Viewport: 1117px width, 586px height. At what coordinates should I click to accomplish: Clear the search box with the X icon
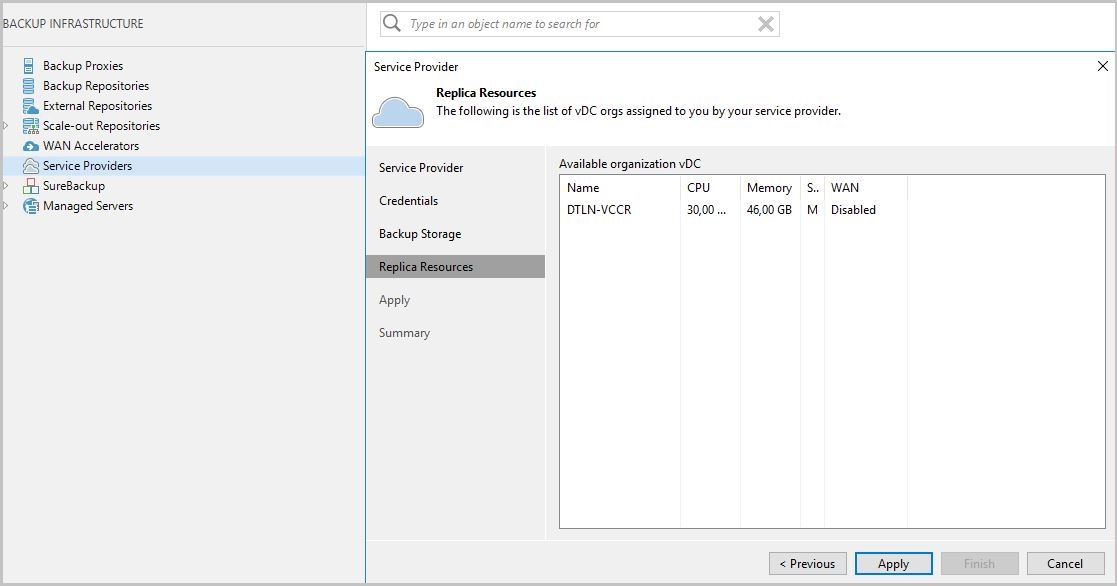766,23
